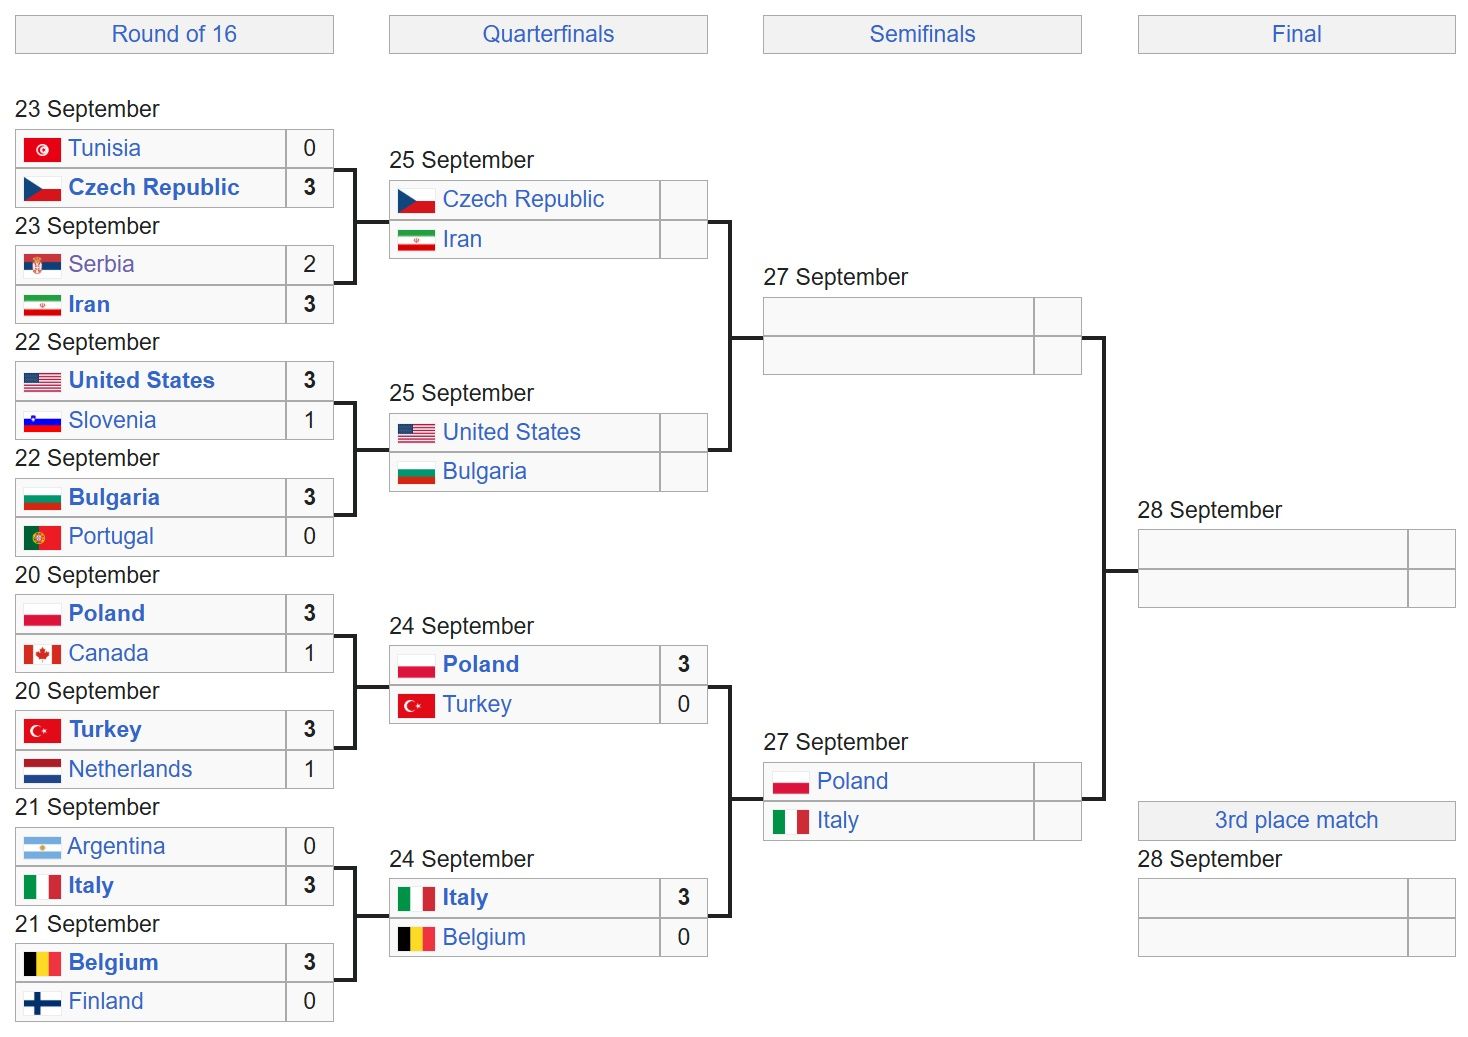This screenshot has width=1468, height=1037.
Task: Click the Netherlands flag in Round of 16
Action: click(x=42, y=770)
